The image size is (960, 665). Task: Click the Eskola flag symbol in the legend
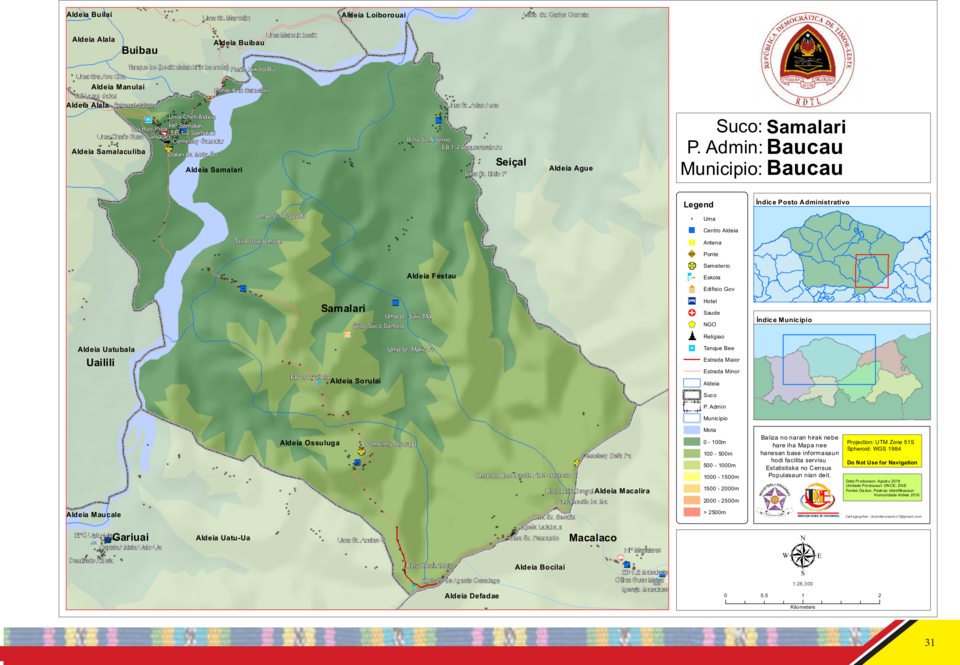pyautogui.click(x=692, y=277)
